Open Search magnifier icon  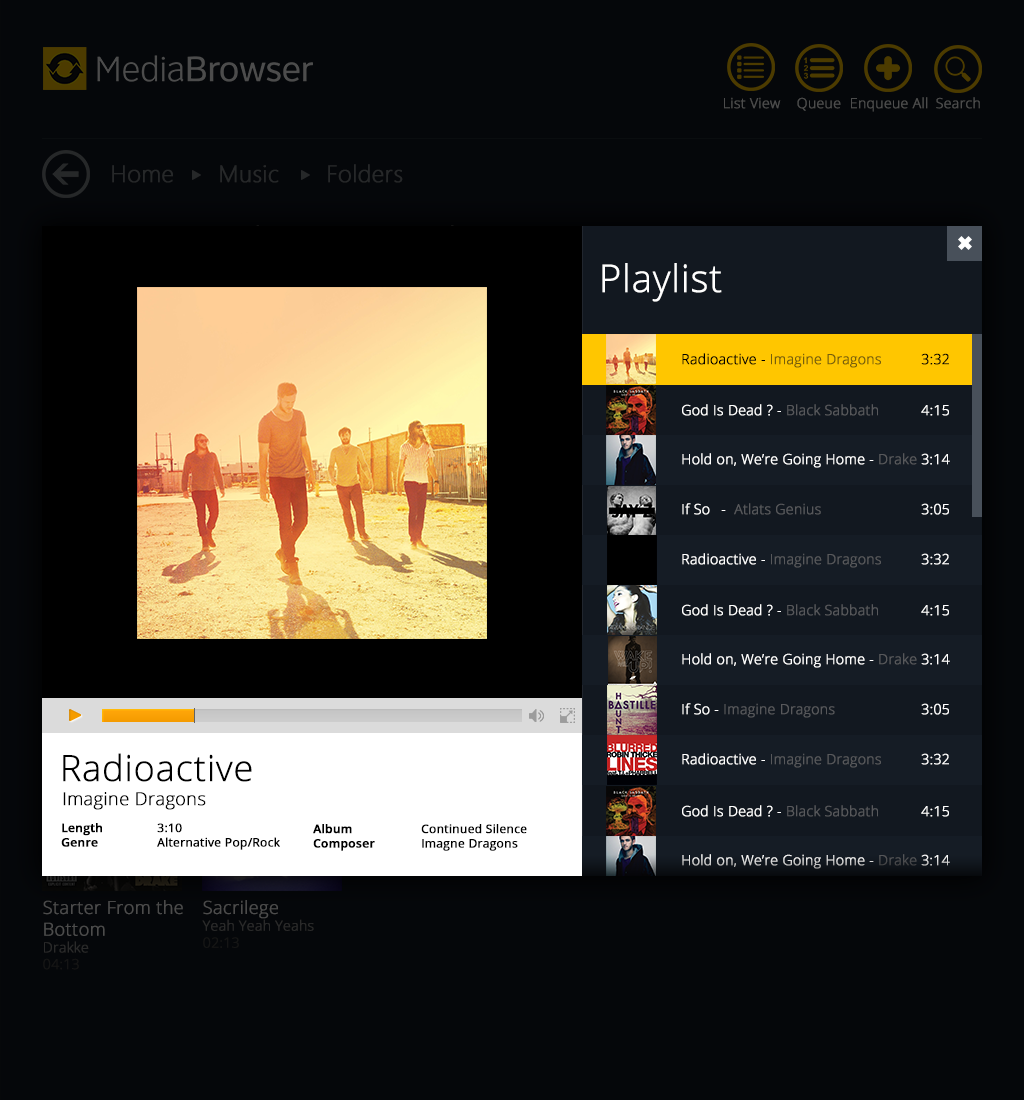[x=957, y=68]
